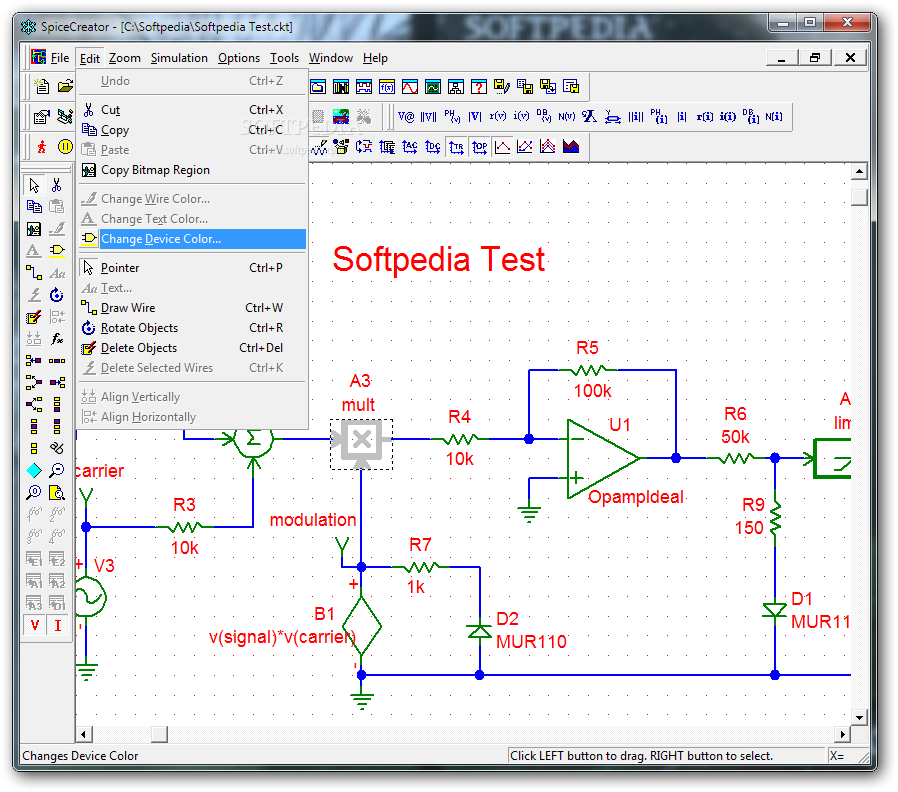Viewport: 898px width, 792px height.
Task: Click the Rotate Objects toolbox icon
Action: tap(57, 295)
